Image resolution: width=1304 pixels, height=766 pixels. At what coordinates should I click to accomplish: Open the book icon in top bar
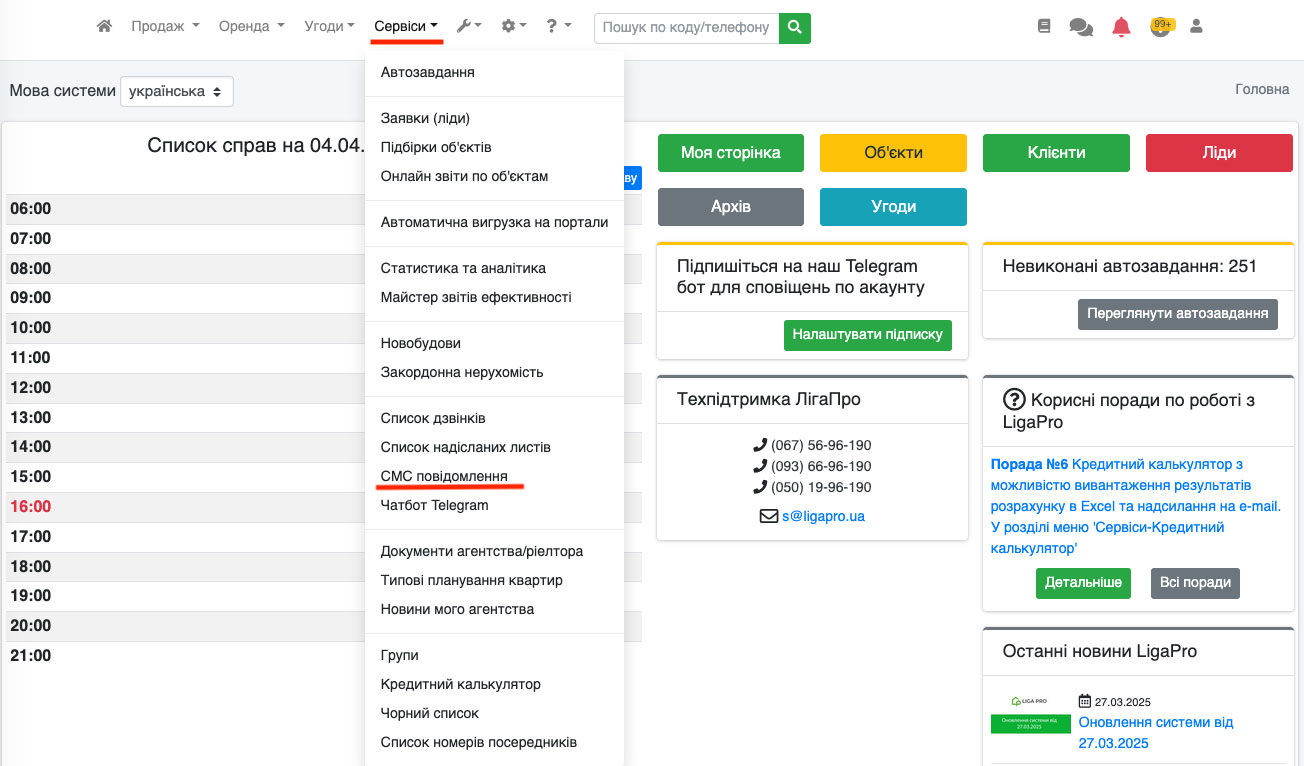tap(1044, 27)
